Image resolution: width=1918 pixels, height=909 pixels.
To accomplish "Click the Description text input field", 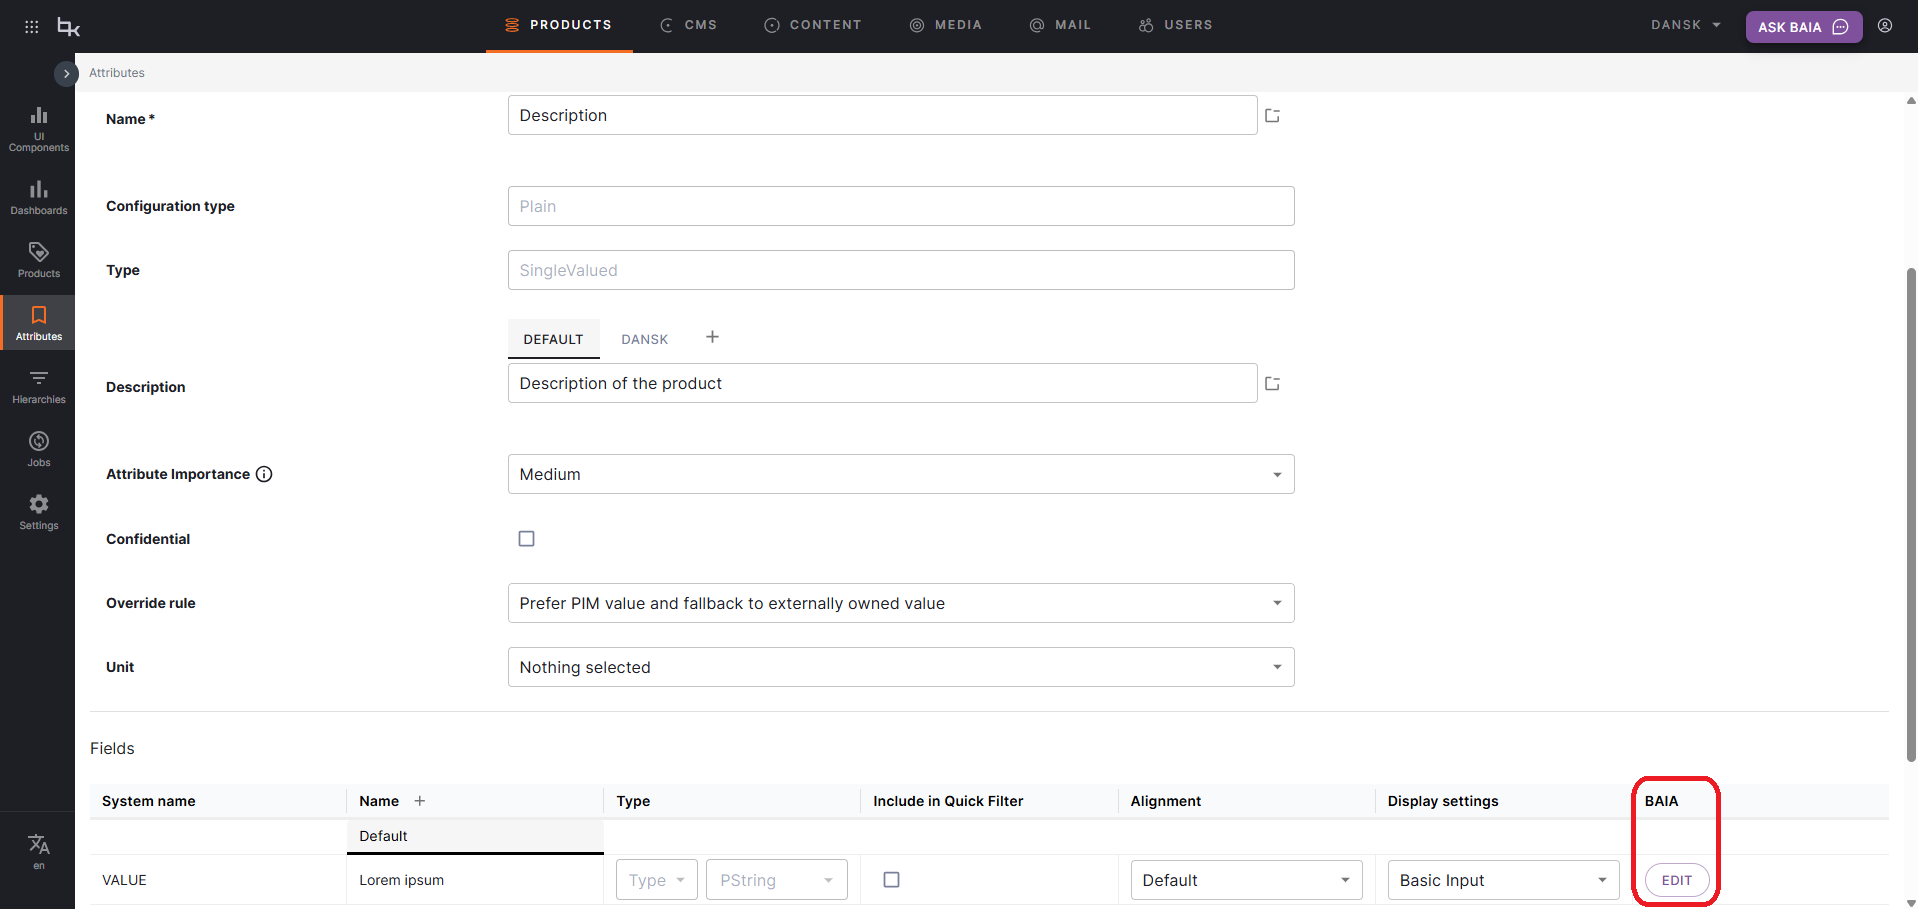I will coord(882,383).
